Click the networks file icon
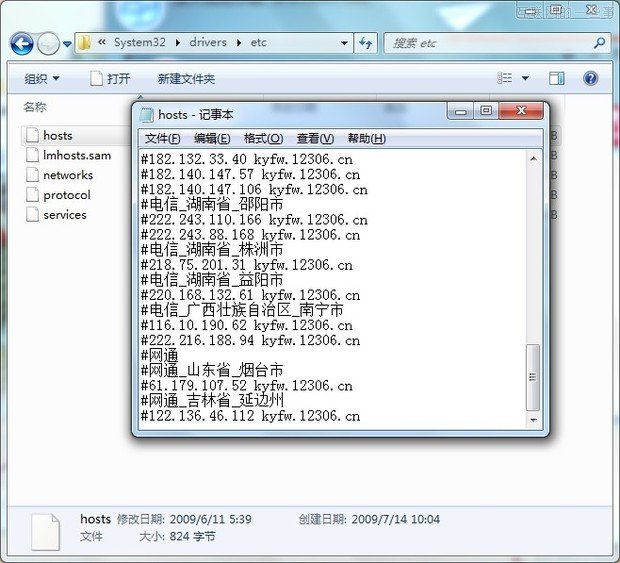Viewport: 620px width, 563px height. point(32,175)
